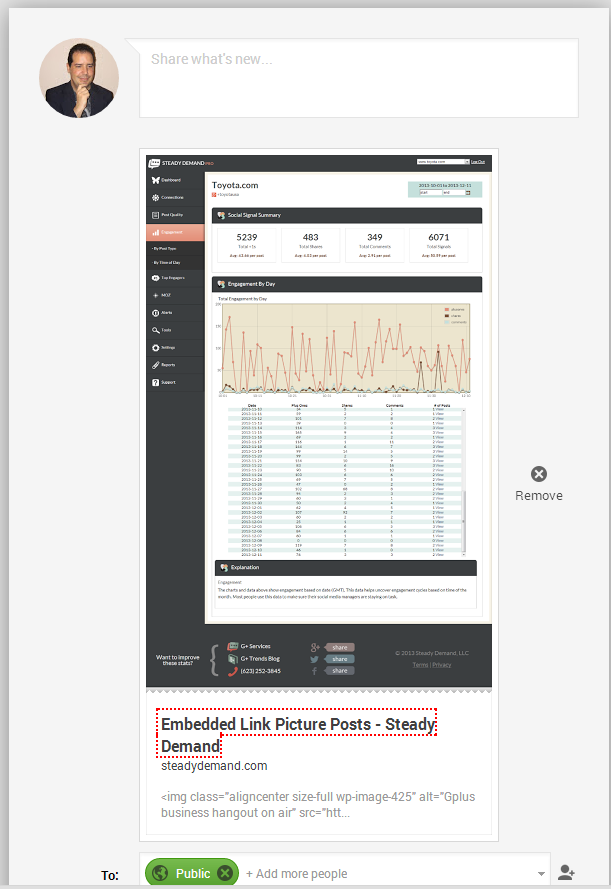Click the Remove link preview X icon
The height and width of the screenshot is (889, 611).
539,474
